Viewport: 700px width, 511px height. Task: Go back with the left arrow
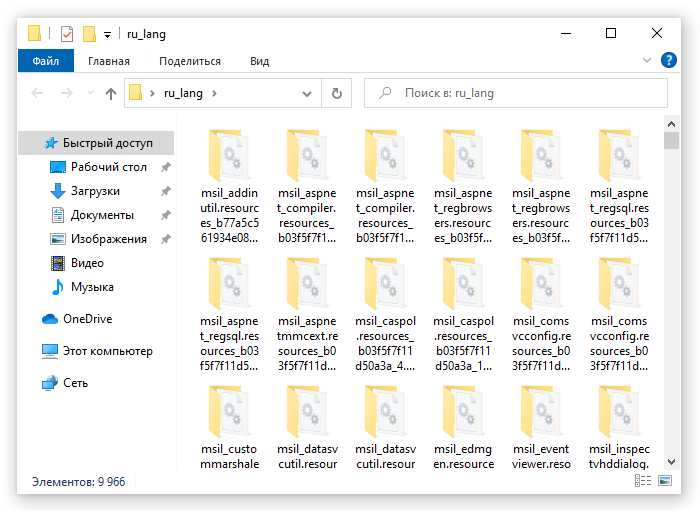(37, 93)
